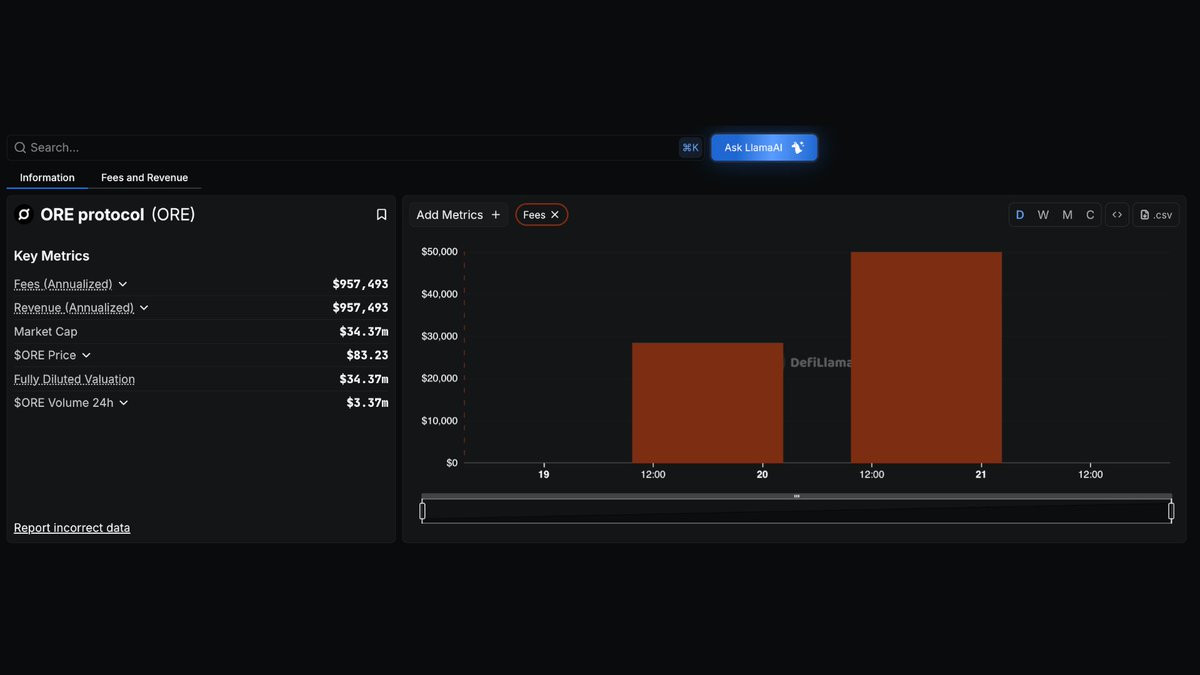Click the search magnifier icon
The height and width of the screenshot is (675, 1200).
pos(20,148)
